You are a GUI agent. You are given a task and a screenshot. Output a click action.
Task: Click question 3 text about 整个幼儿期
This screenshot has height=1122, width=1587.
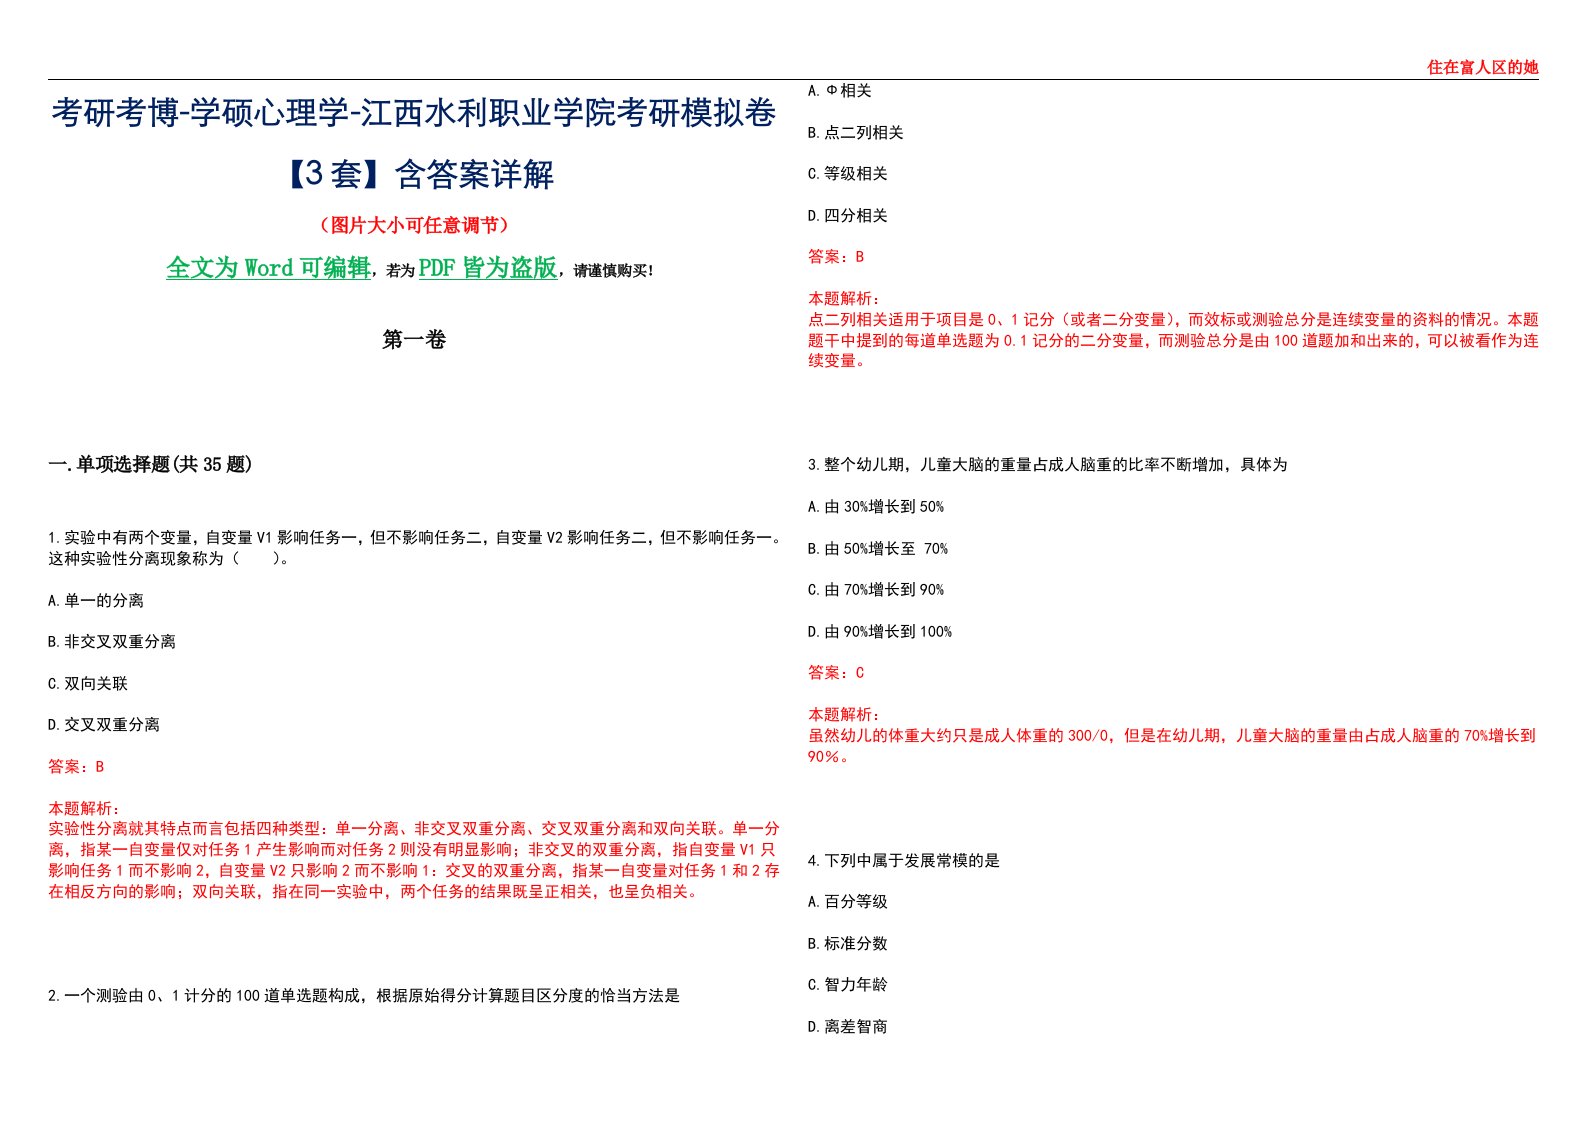click(1048, 465)
